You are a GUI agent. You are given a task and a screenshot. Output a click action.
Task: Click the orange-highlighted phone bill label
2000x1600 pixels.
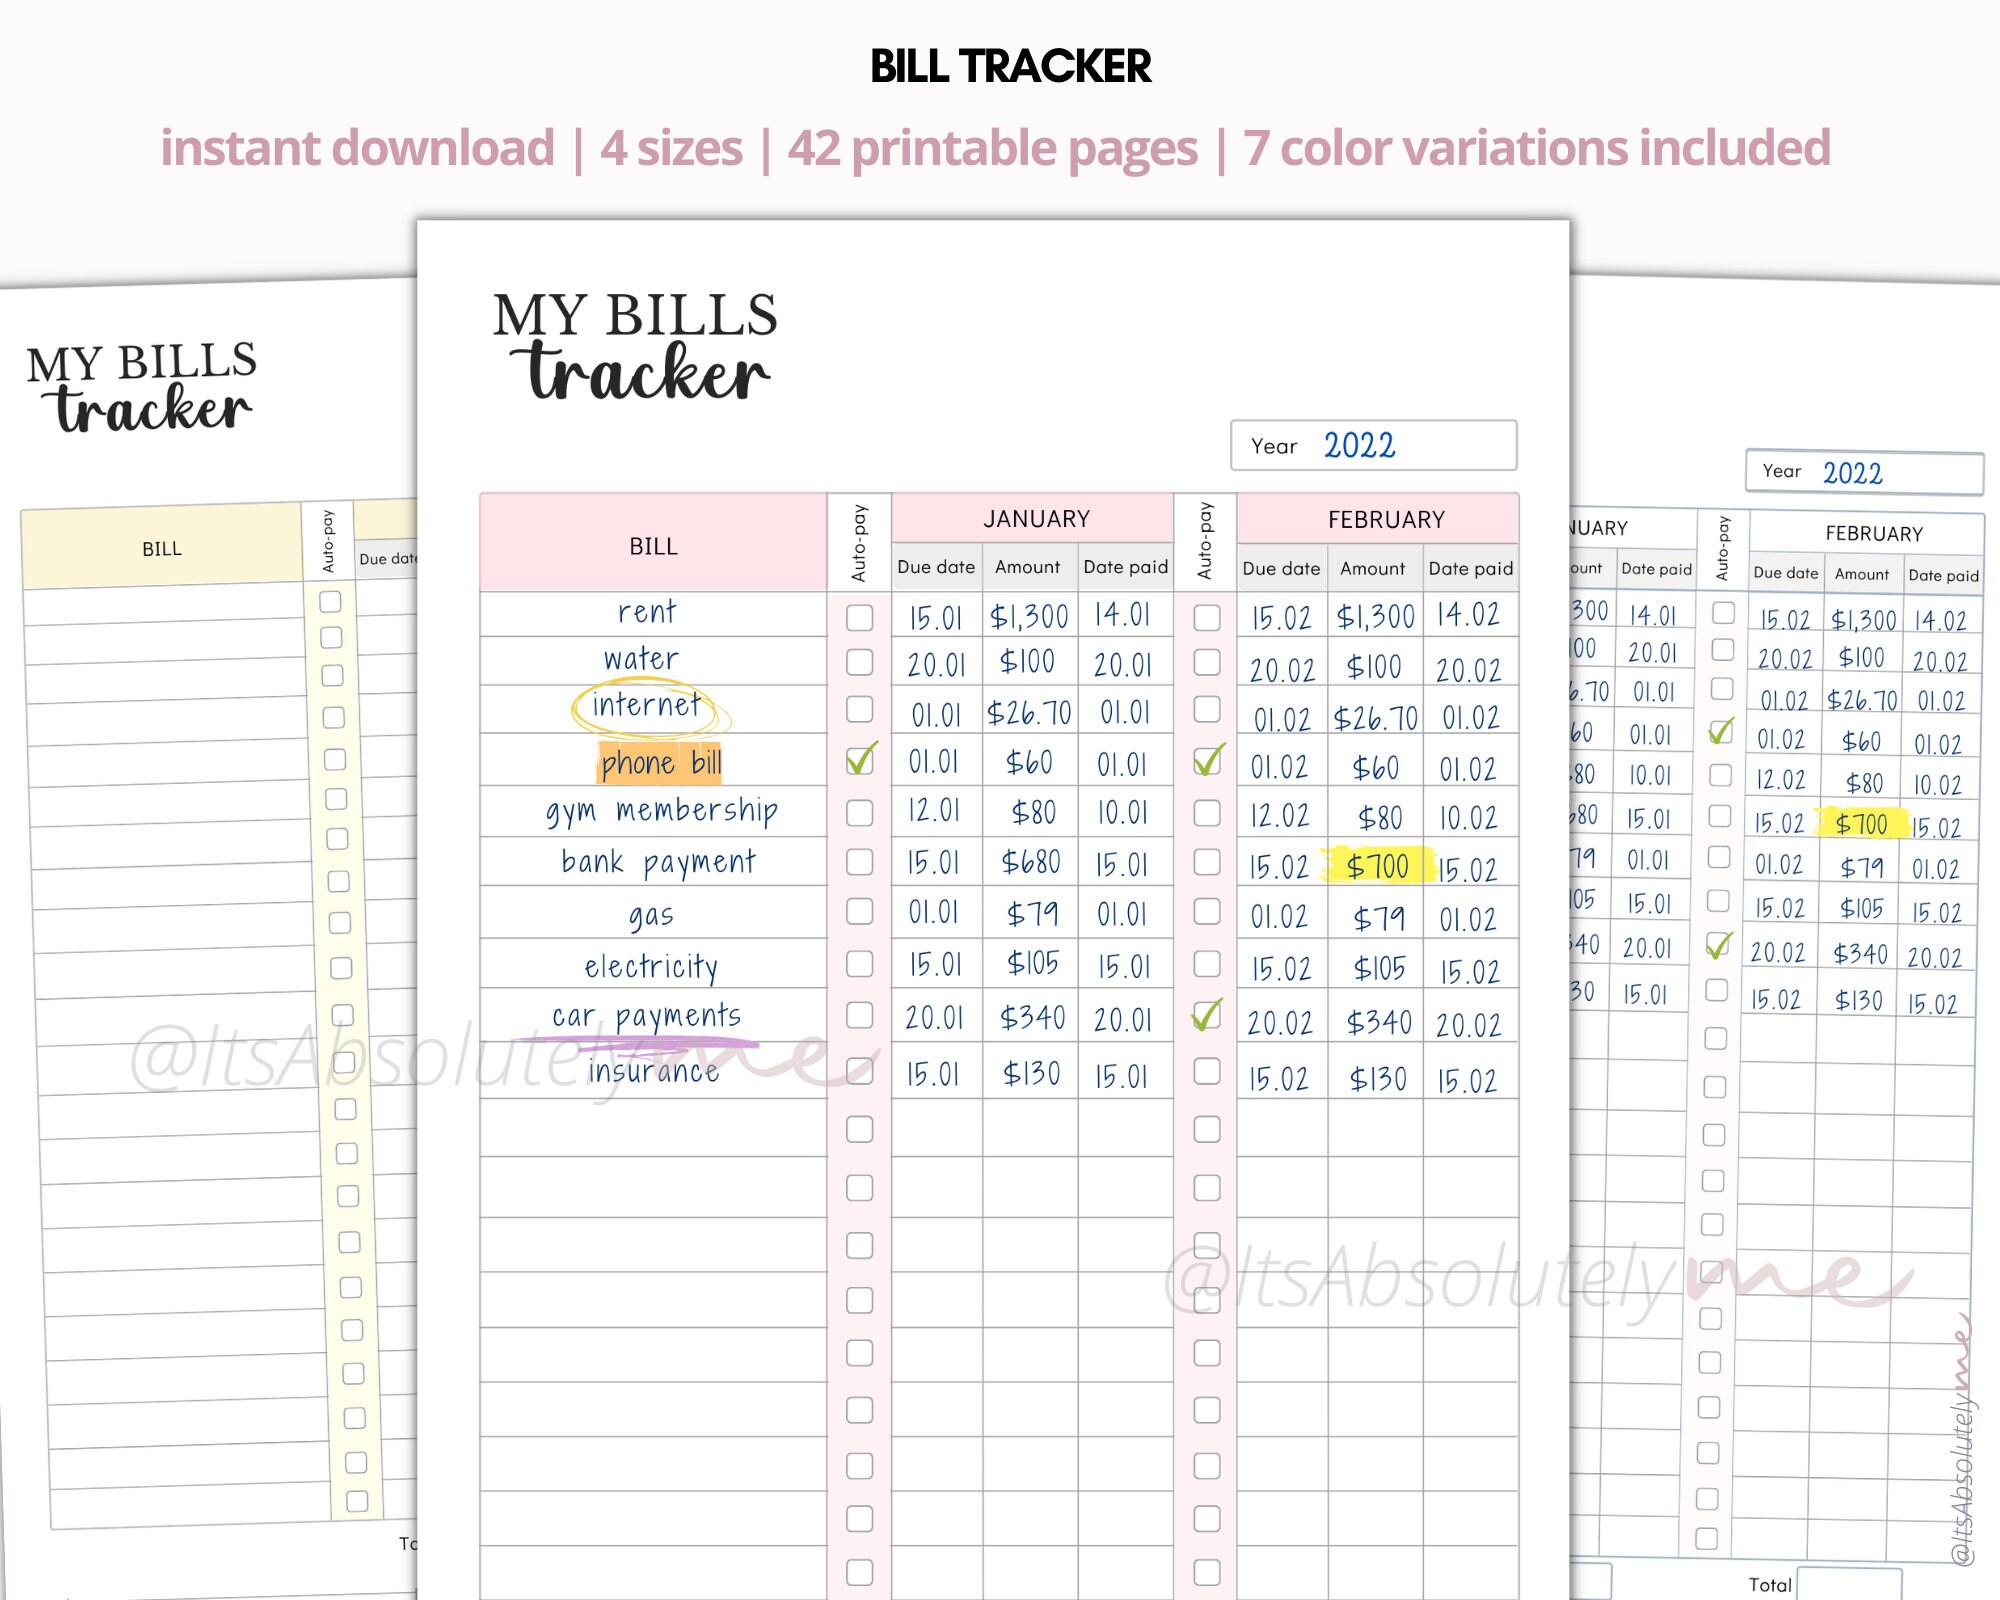660,762
